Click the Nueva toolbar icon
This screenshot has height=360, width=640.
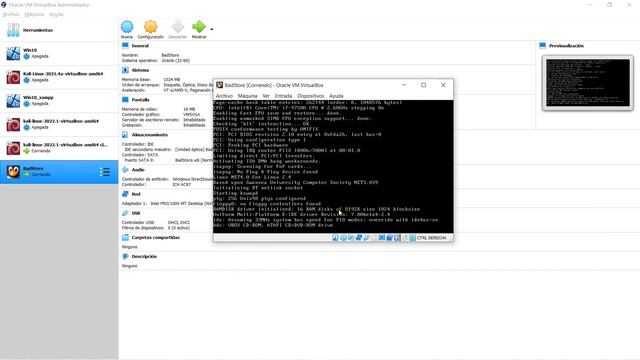click(127, 27)
